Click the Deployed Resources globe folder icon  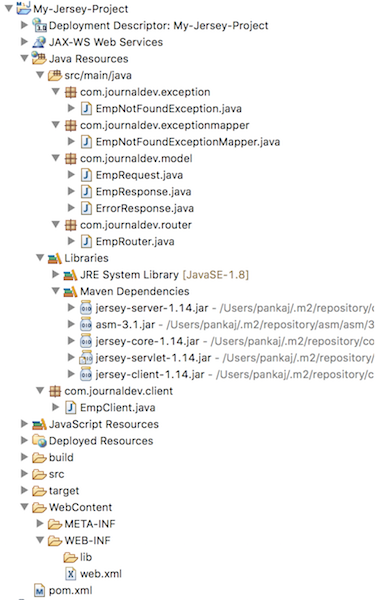coord(39,441)
